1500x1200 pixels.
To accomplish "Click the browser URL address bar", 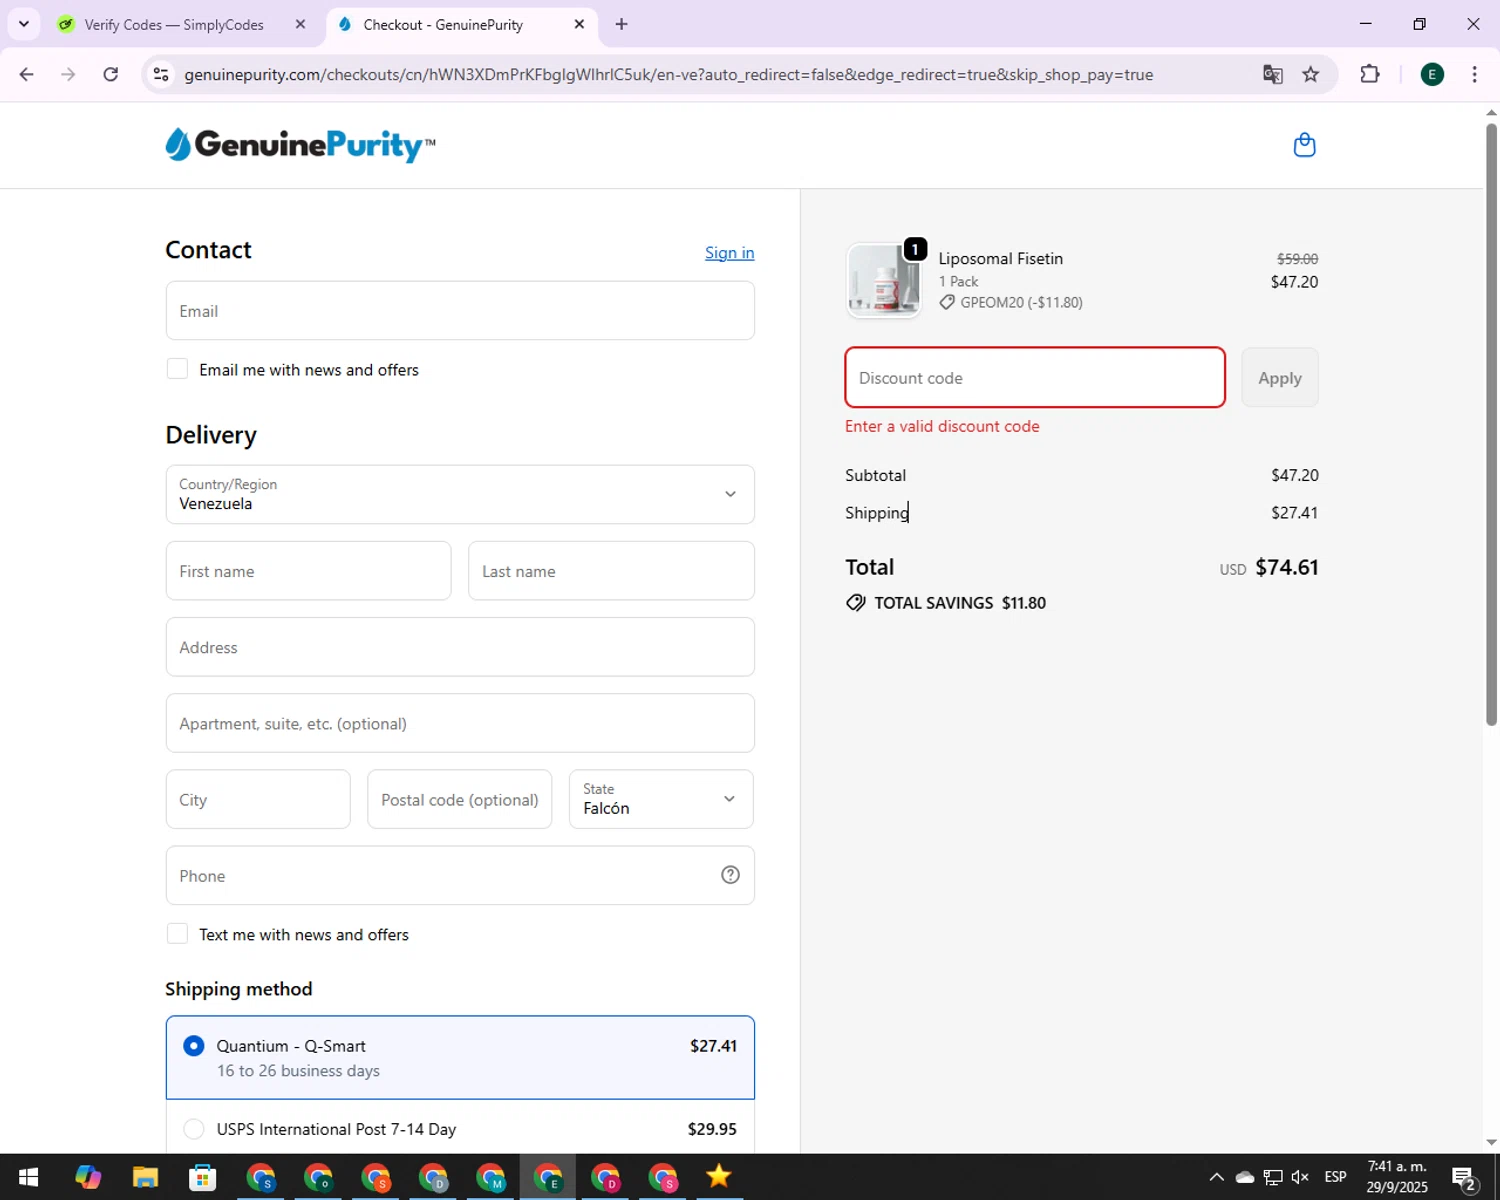I will click(x=668, y=75).
